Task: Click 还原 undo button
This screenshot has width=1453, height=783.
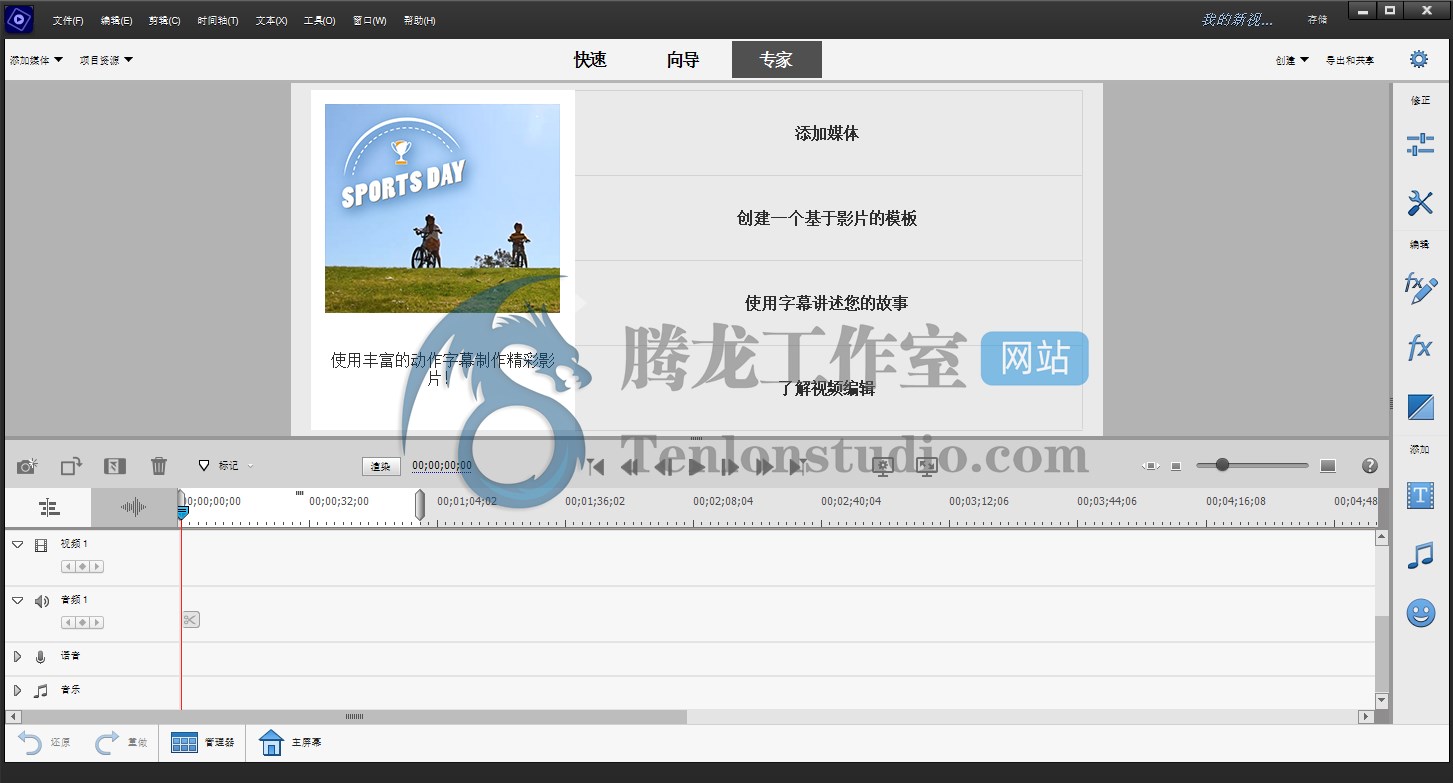Action: point(45,743)
